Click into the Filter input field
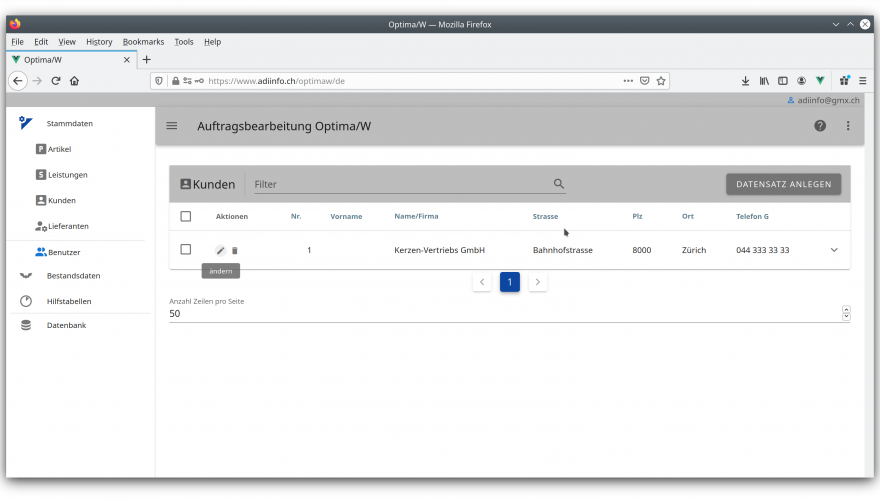 (400, 184)
